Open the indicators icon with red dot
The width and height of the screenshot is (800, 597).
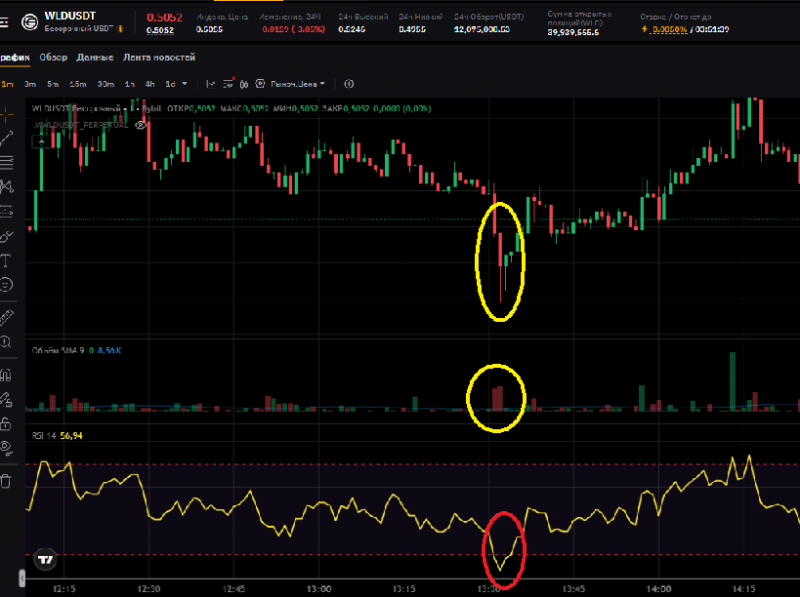228,84
